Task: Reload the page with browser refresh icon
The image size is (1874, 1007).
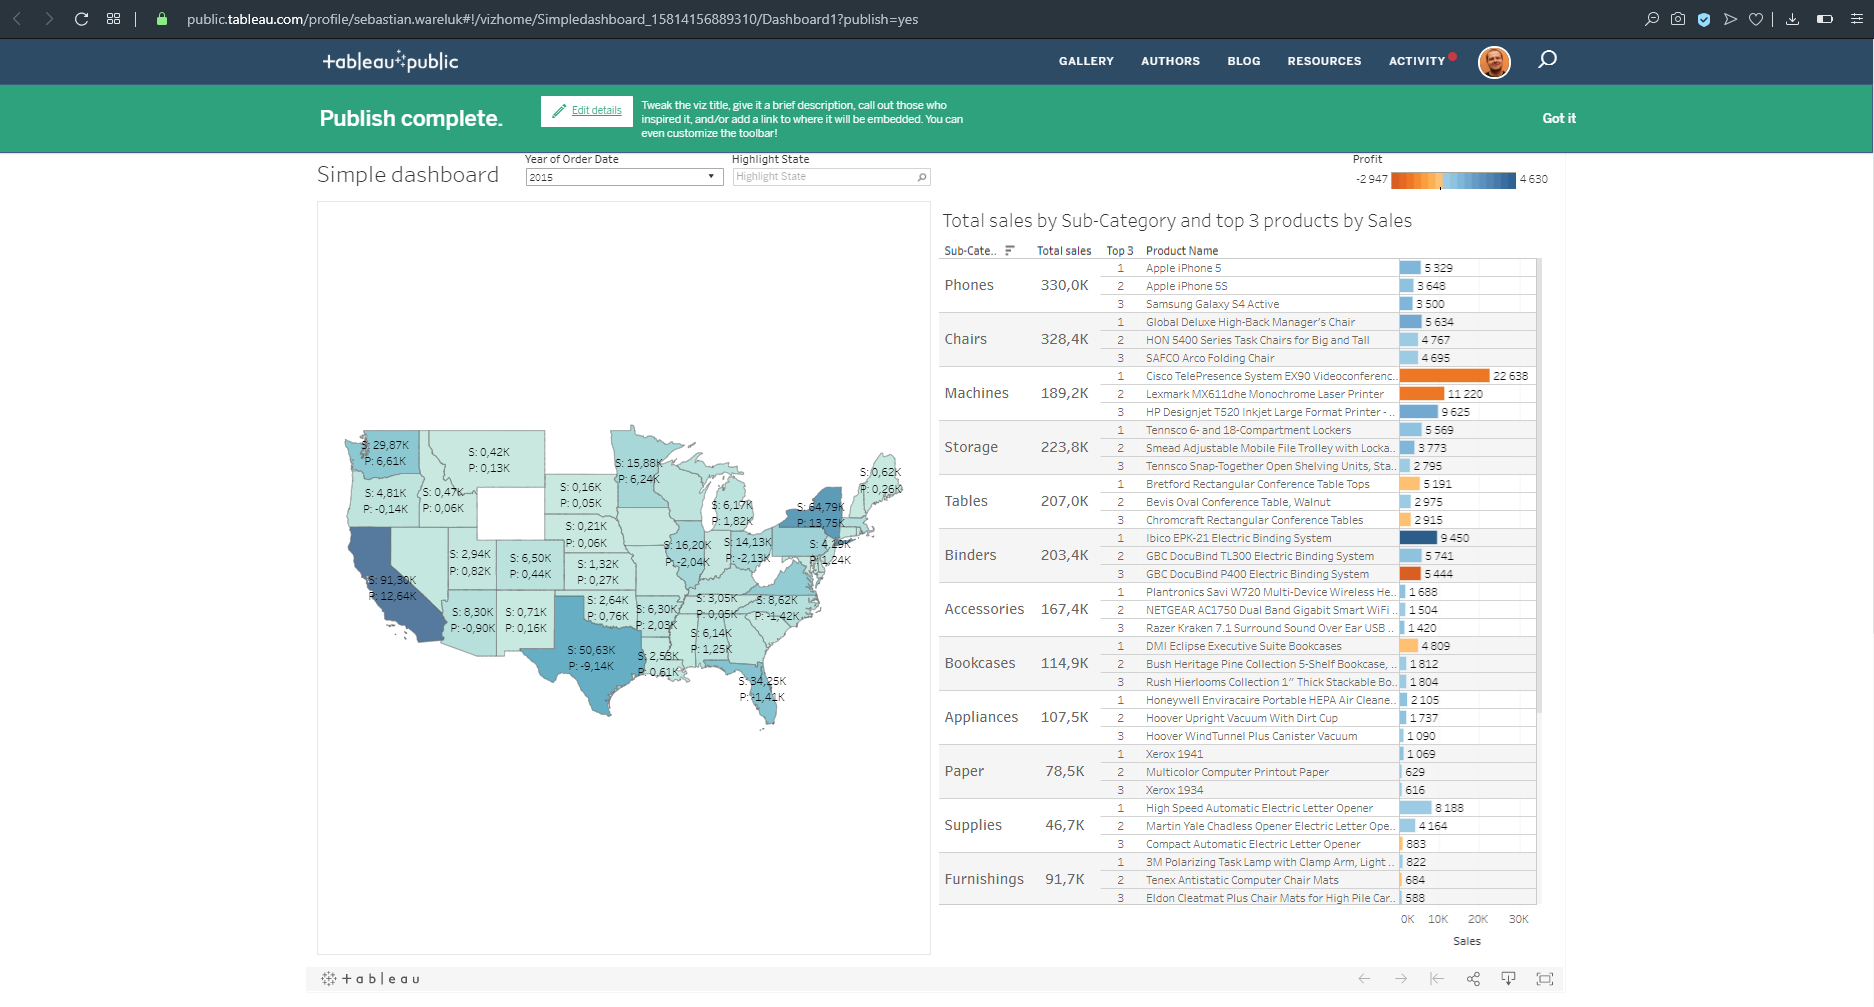Action: click(82, 19)
